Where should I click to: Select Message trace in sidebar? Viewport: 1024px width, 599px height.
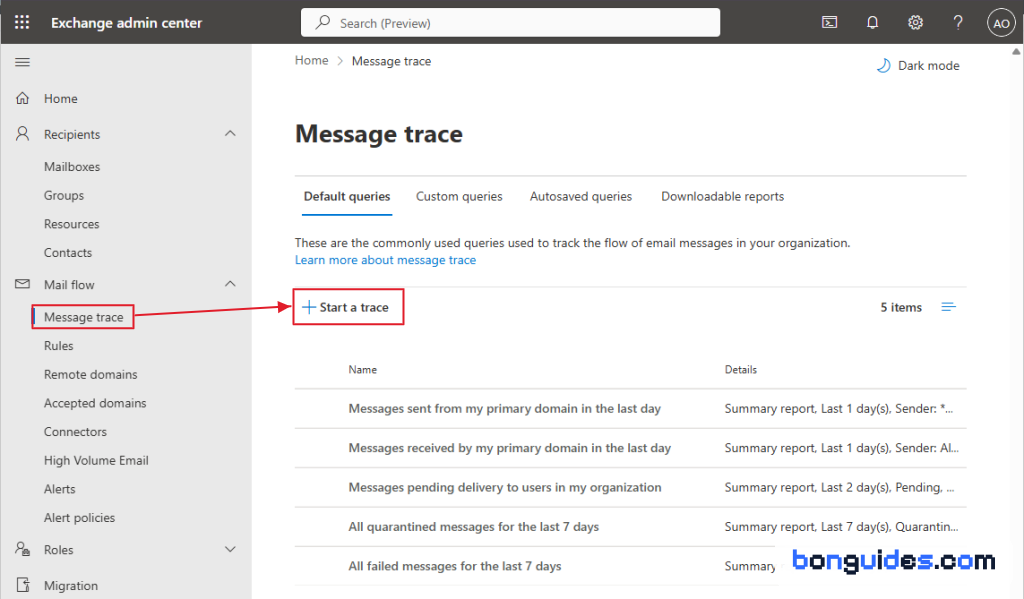coord(84,317)
